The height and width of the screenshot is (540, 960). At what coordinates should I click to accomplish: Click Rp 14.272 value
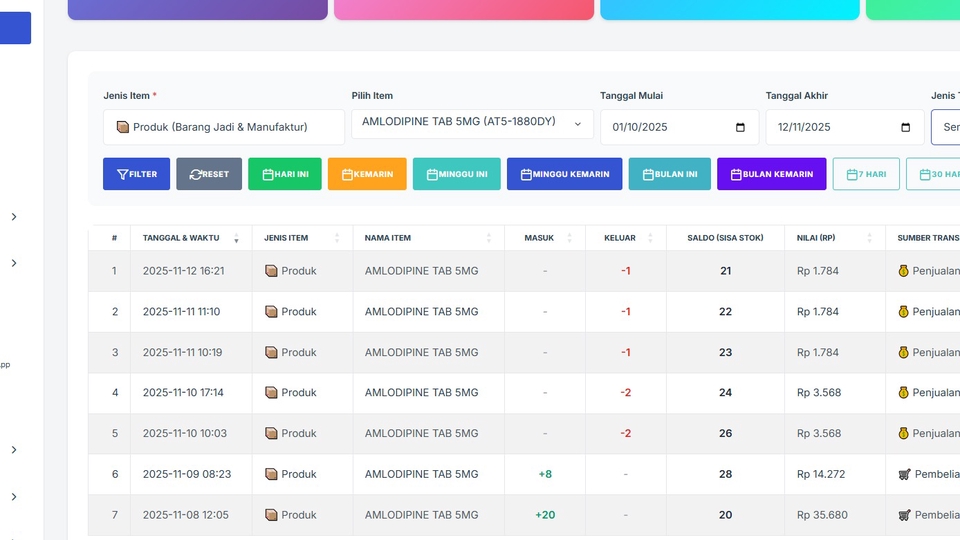pos(820,474)
